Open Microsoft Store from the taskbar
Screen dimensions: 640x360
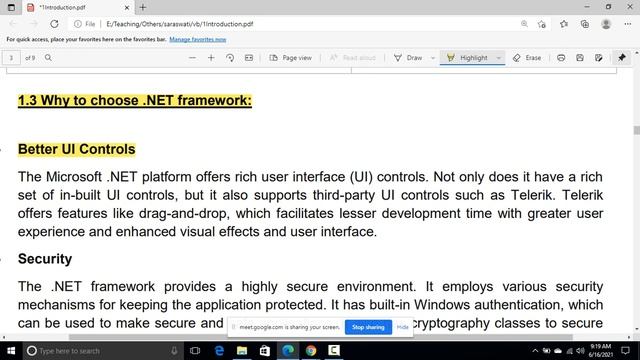click(x=265, y=351)
